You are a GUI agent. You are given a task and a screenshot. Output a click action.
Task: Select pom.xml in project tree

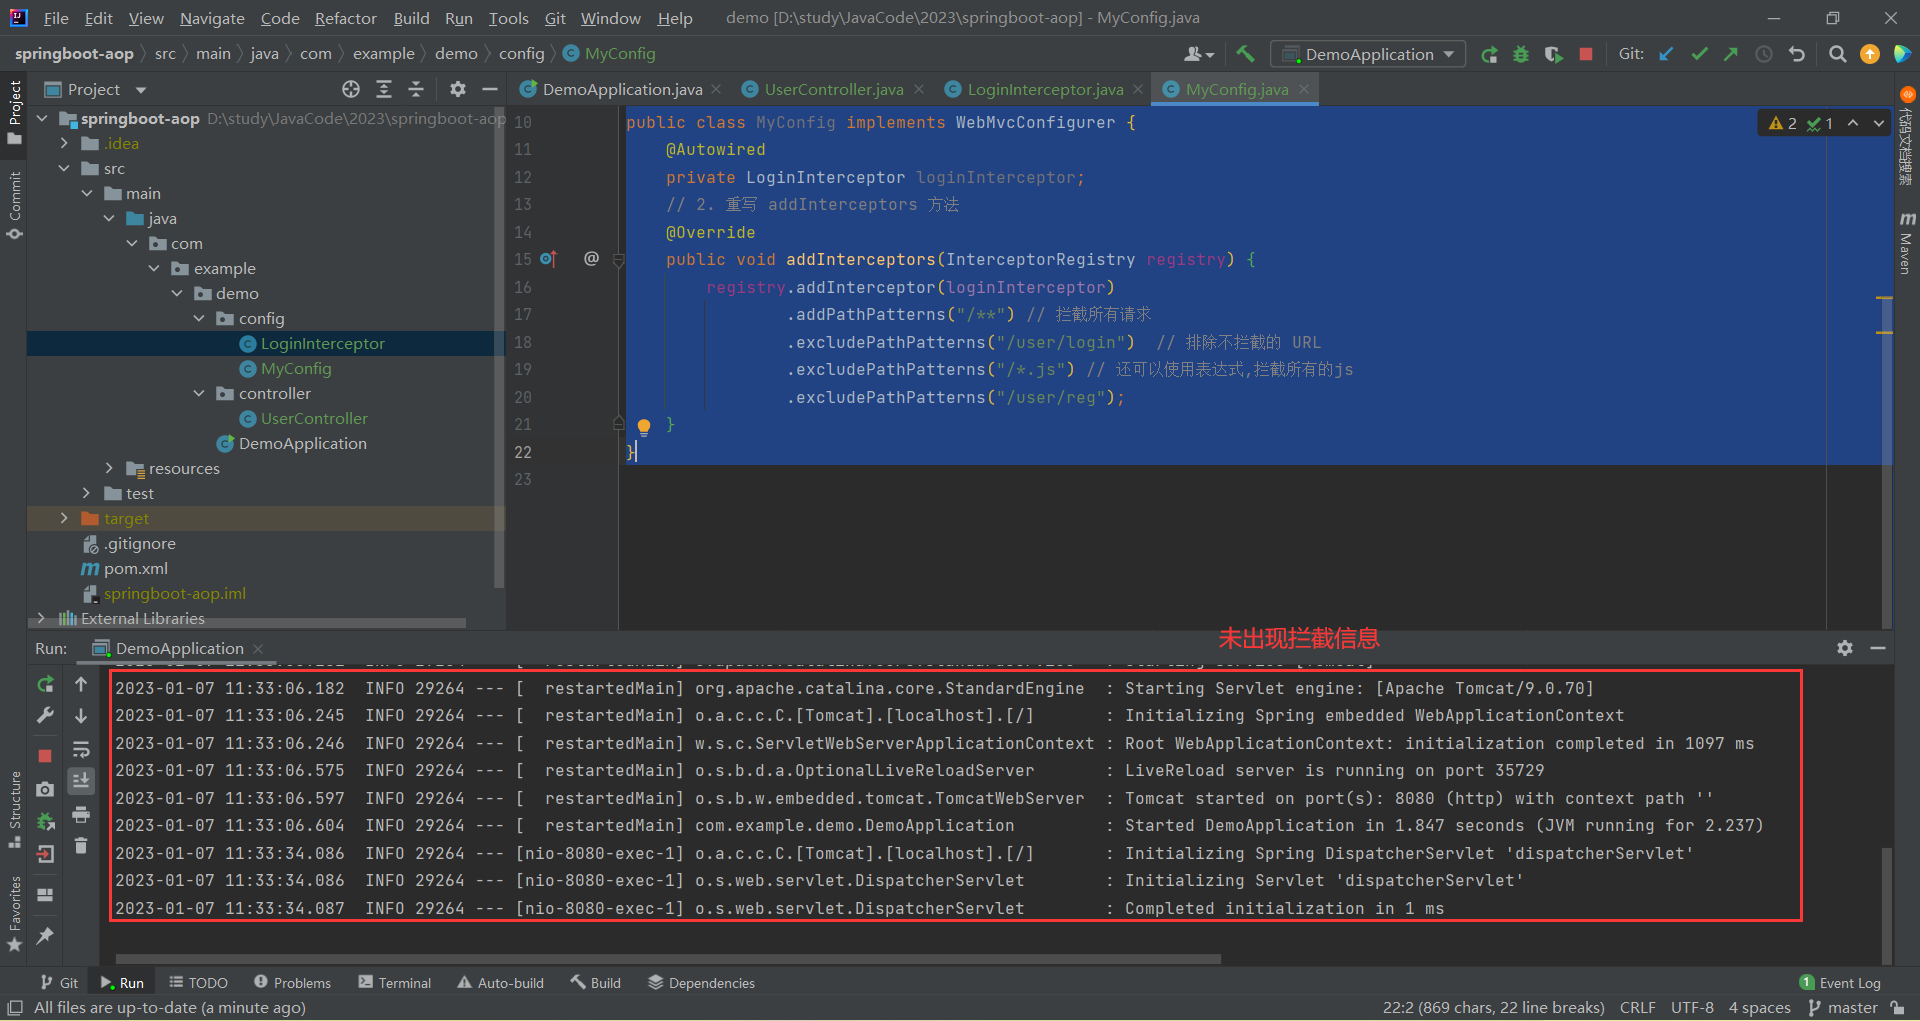[x=136, y=569]
